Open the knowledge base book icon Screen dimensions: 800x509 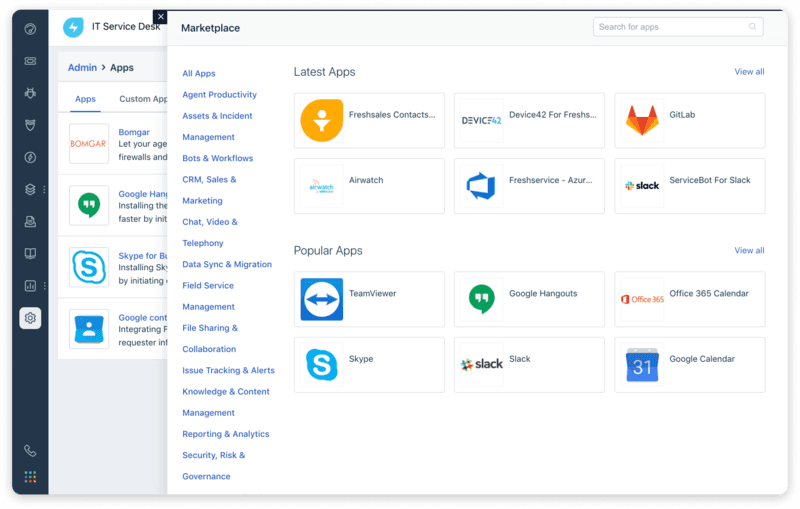click(30, 253)
